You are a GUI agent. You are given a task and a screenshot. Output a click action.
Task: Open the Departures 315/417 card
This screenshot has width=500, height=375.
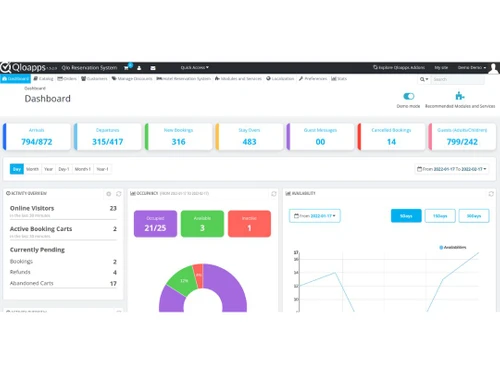tap(108, 137)
